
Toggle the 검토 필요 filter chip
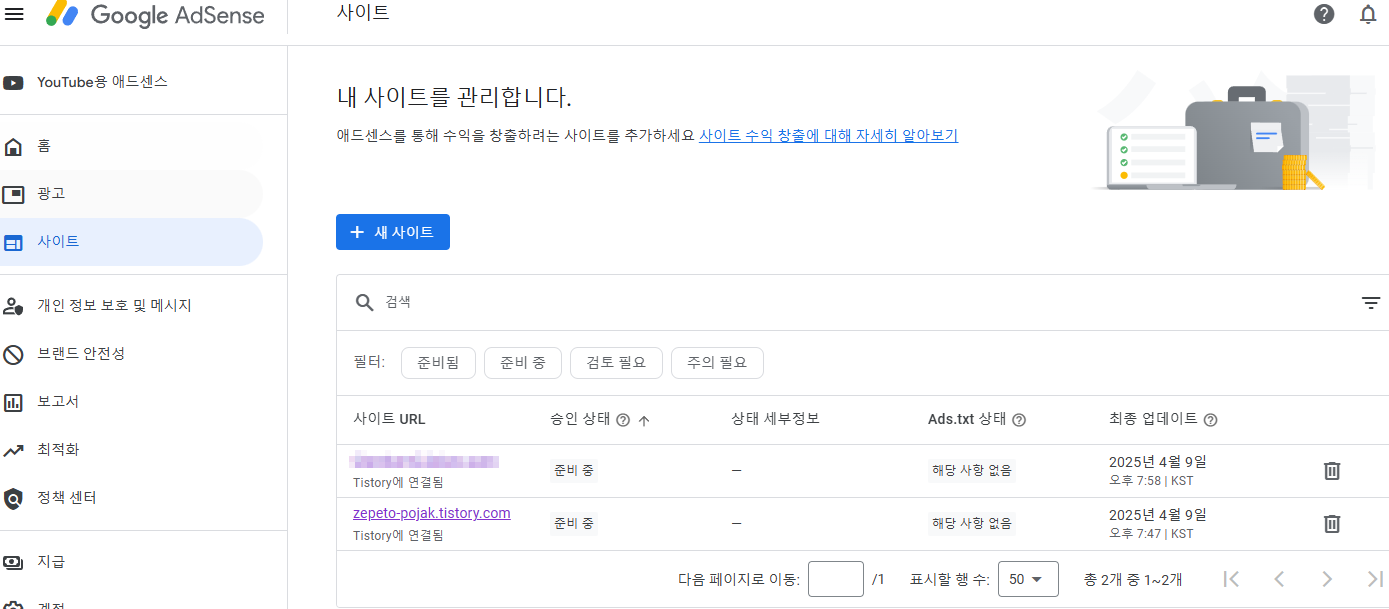click(x=616, y=363)
